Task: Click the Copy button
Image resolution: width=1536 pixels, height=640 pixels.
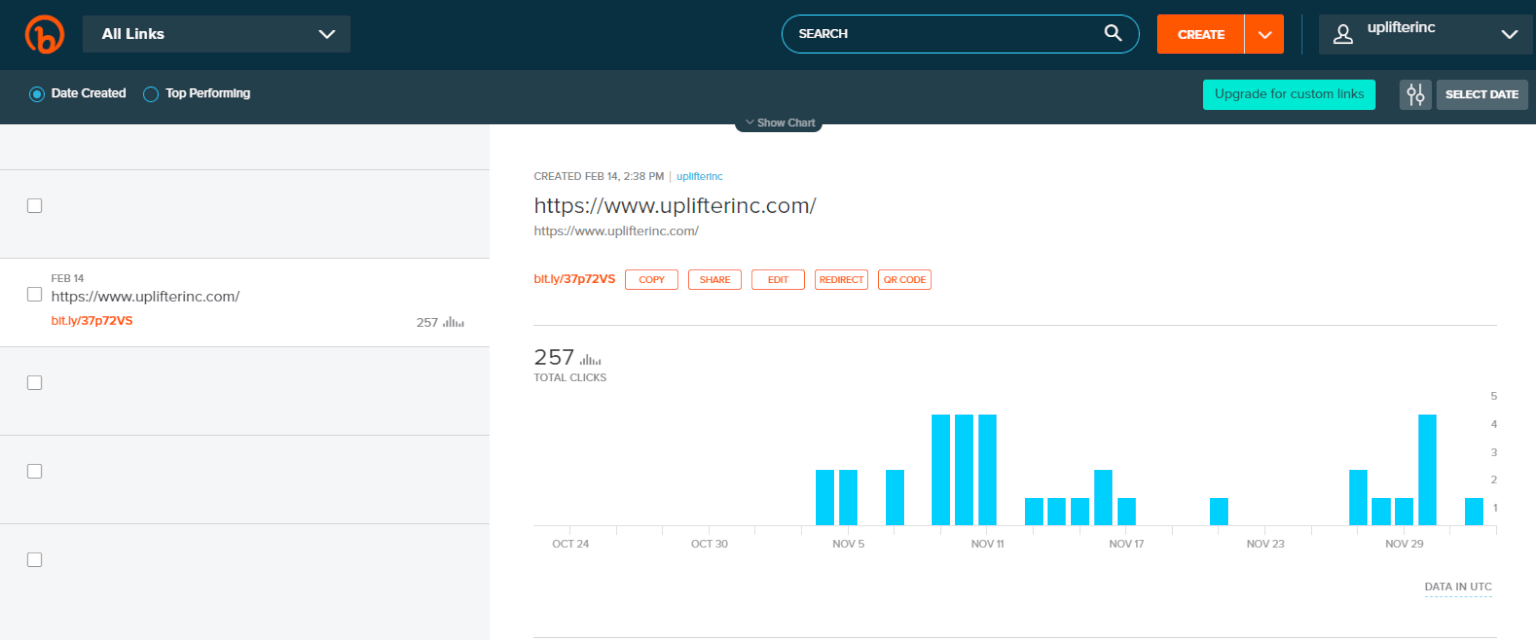Action: click(x=652, y=280)
